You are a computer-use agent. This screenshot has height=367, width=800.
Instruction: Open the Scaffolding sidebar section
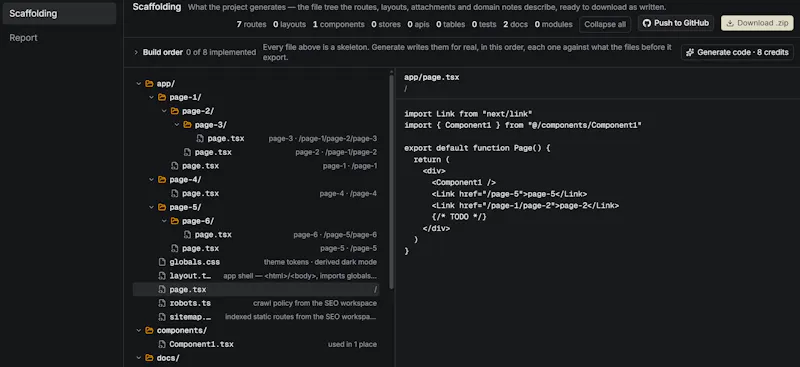click(59, 14)
